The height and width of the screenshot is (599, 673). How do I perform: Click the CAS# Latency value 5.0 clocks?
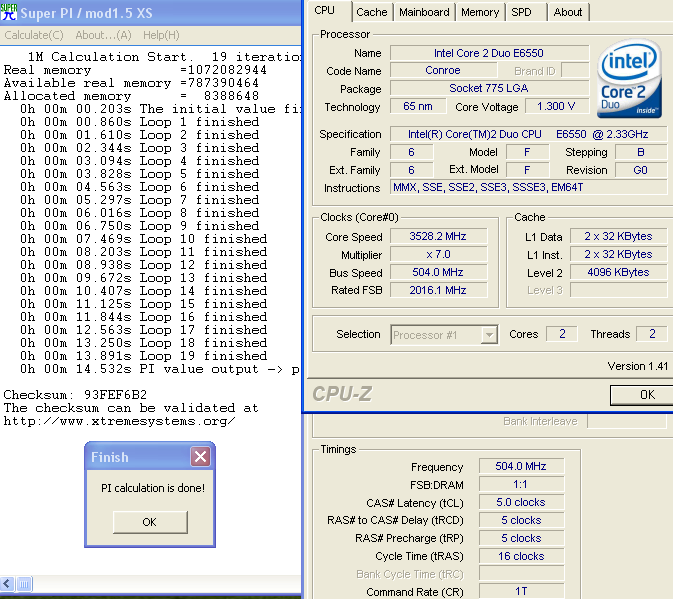tap(521, 502)
